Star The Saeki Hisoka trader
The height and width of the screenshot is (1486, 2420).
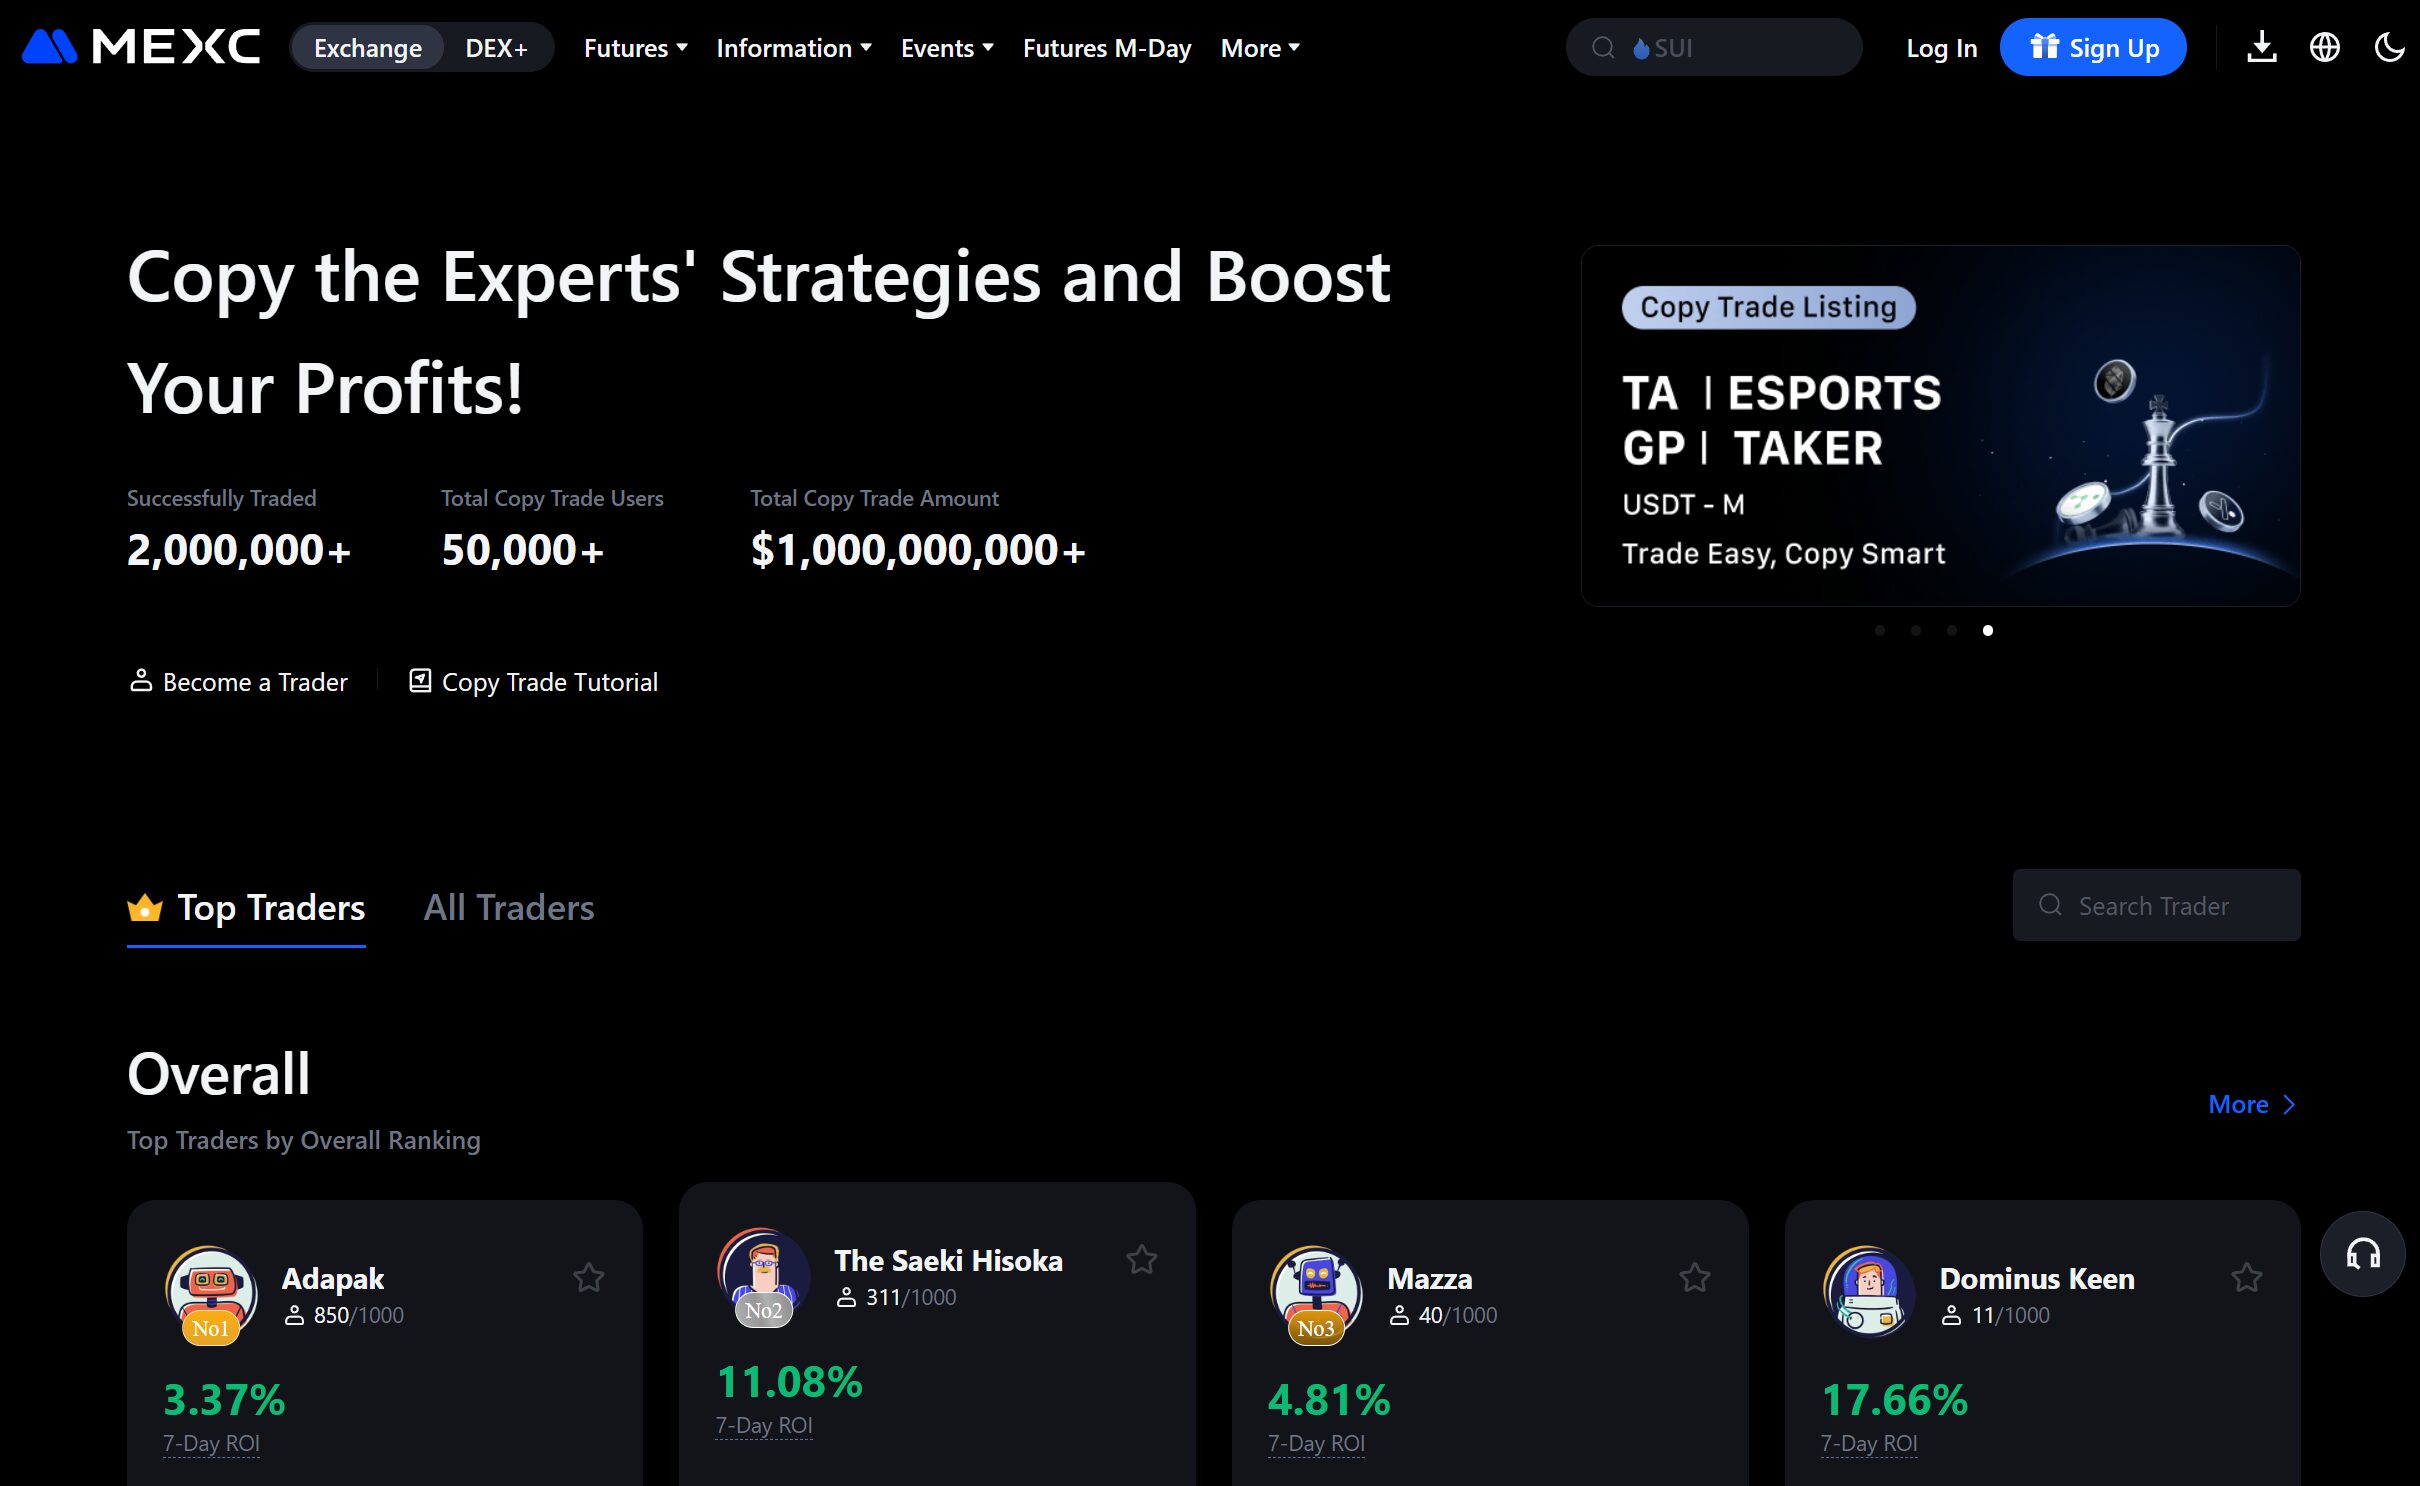click(x=1141, y=1259)
